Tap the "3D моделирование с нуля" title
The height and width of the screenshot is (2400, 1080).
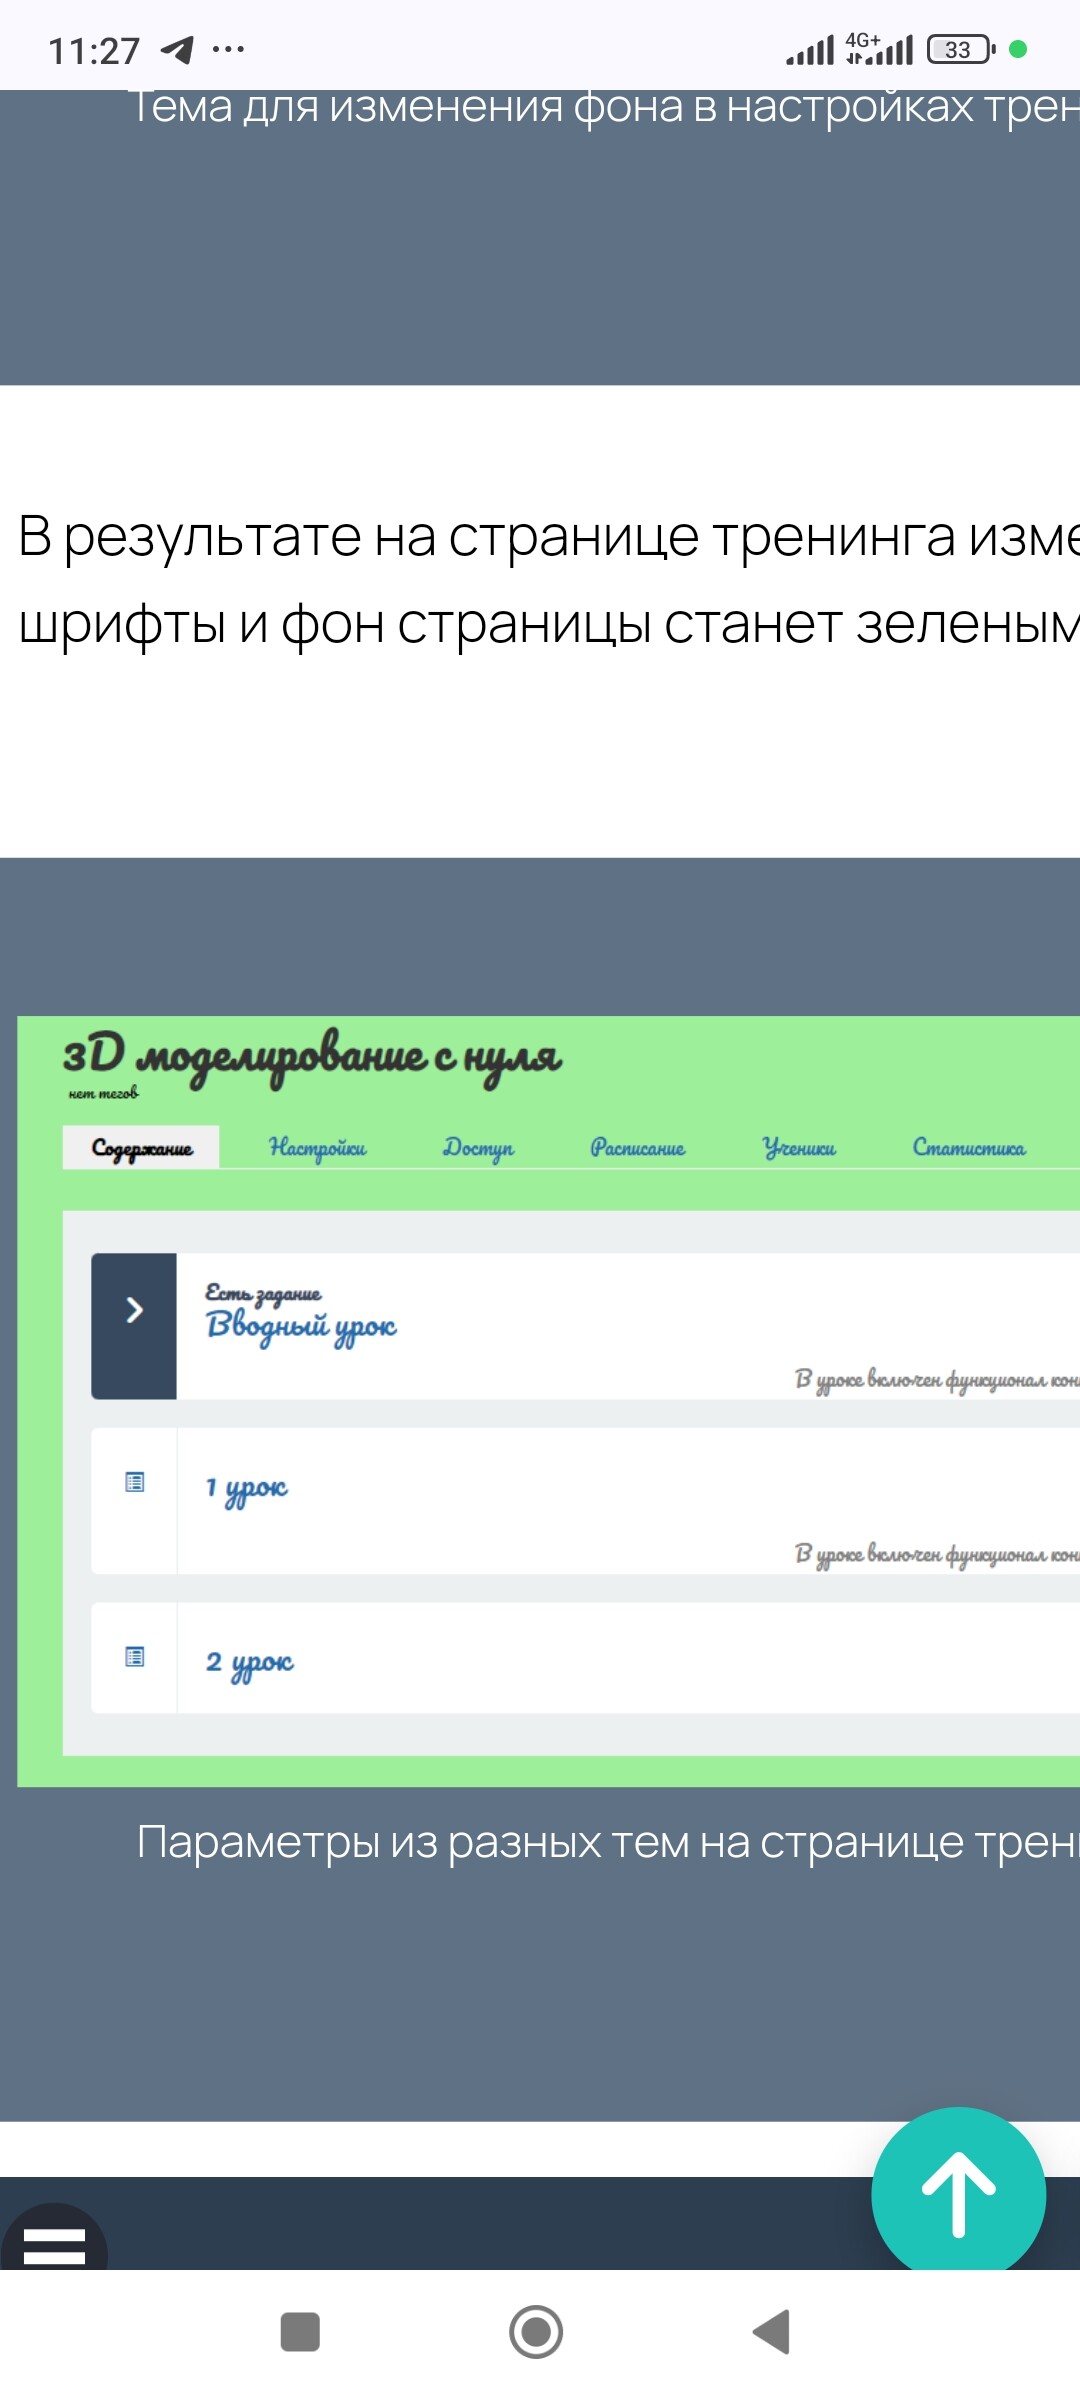312,1056
